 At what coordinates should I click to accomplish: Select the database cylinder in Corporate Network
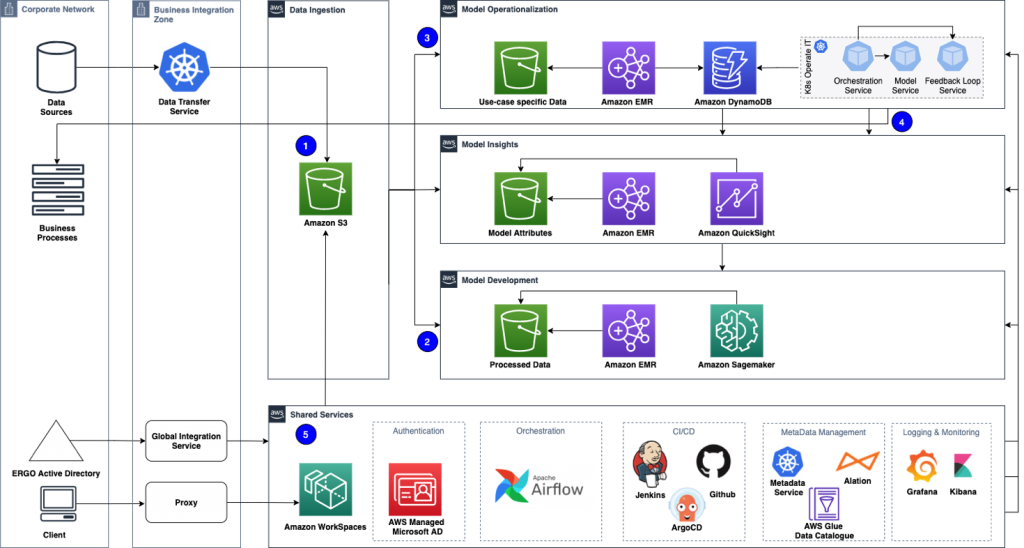56,67
